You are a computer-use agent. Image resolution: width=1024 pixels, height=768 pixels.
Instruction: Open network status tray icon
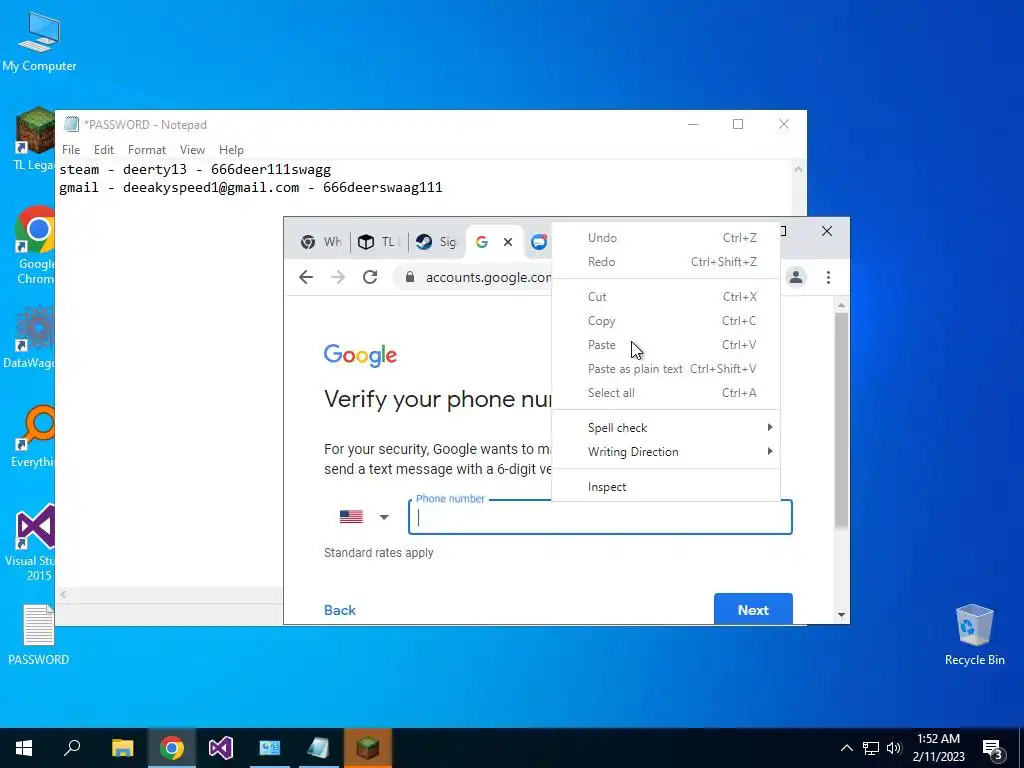871,748
